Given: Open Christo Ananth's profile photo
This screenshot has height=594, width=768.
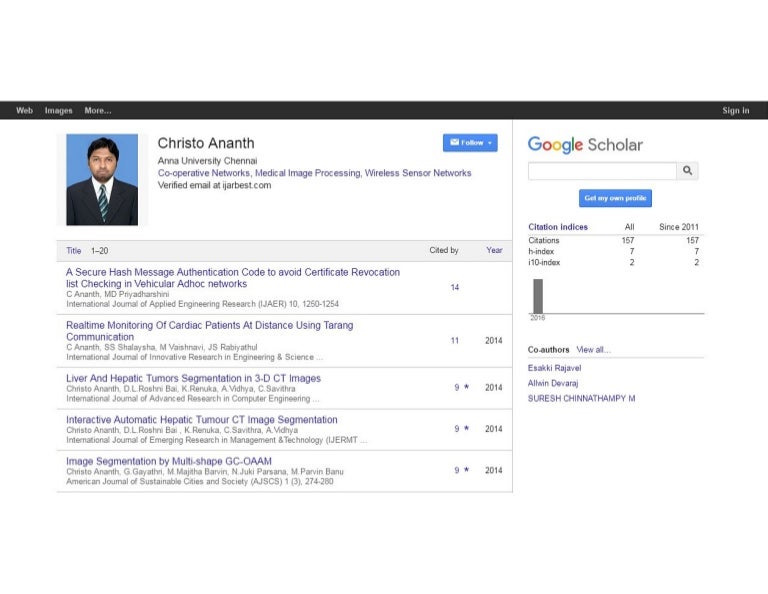Looking at the screenshot, I should pyautogui.click(x=102, y=180).
